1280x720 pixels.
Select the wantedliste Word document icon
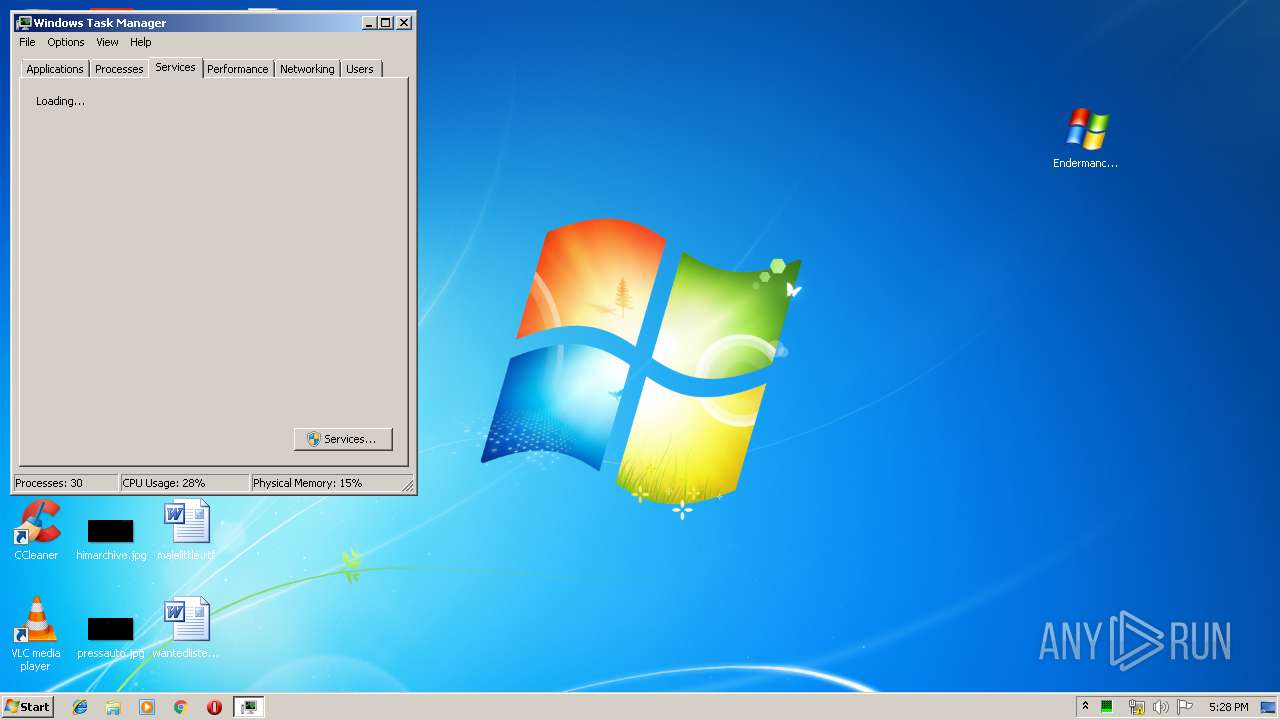[x=186, y=628]
